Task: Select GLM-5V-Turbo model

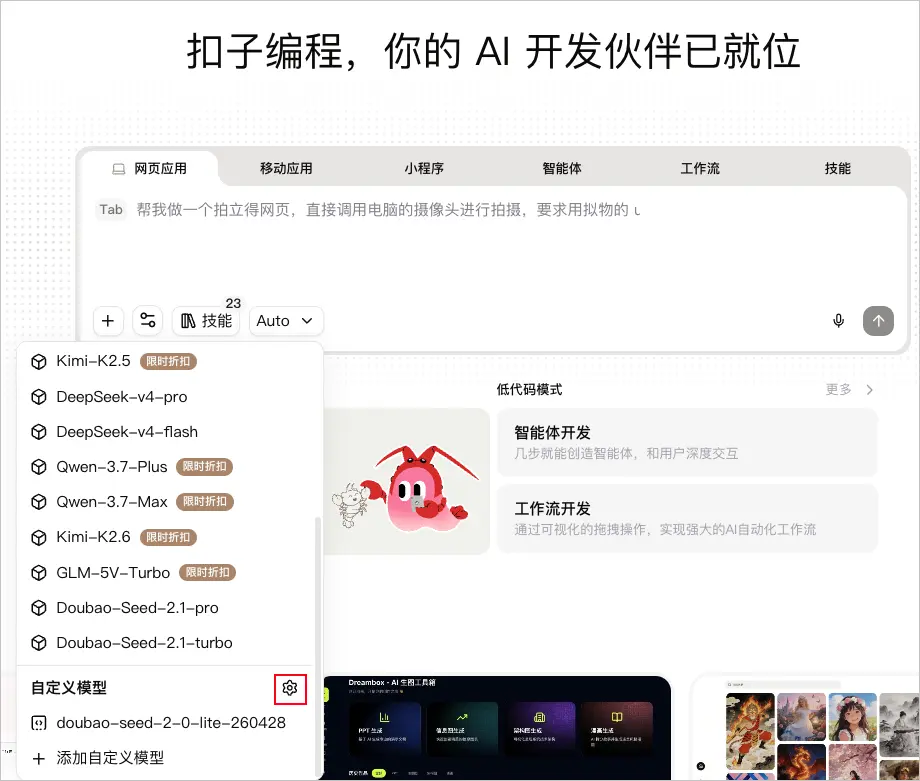Action: [167, 573]
